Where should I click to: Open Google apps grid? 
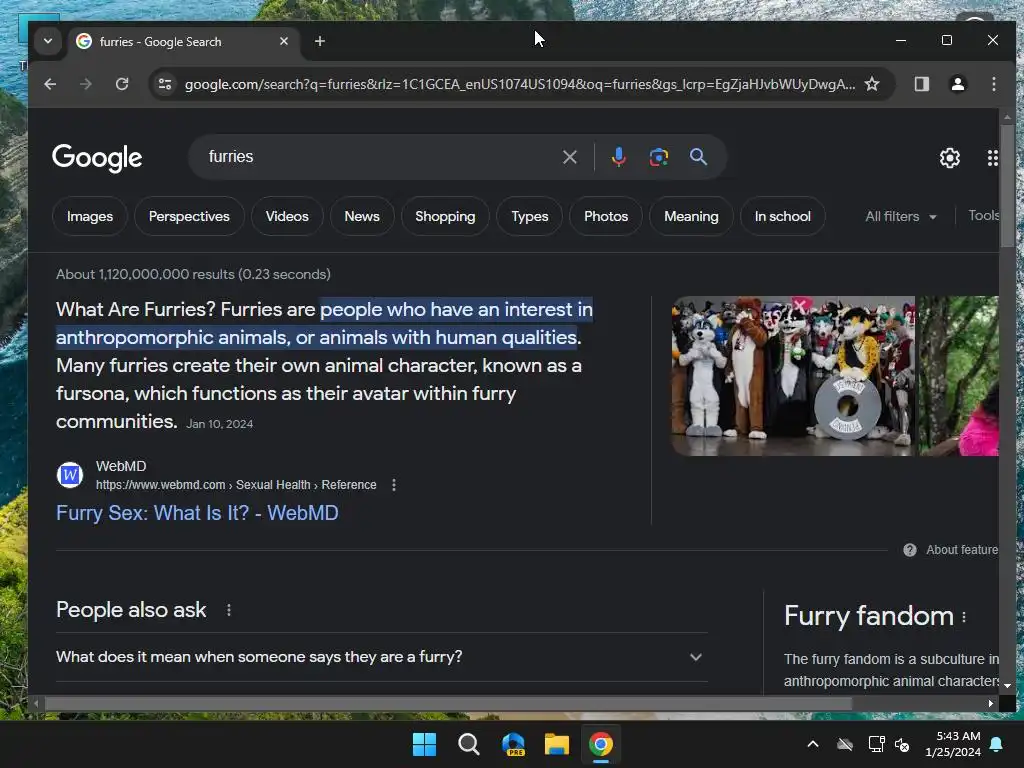pos(992,157)
